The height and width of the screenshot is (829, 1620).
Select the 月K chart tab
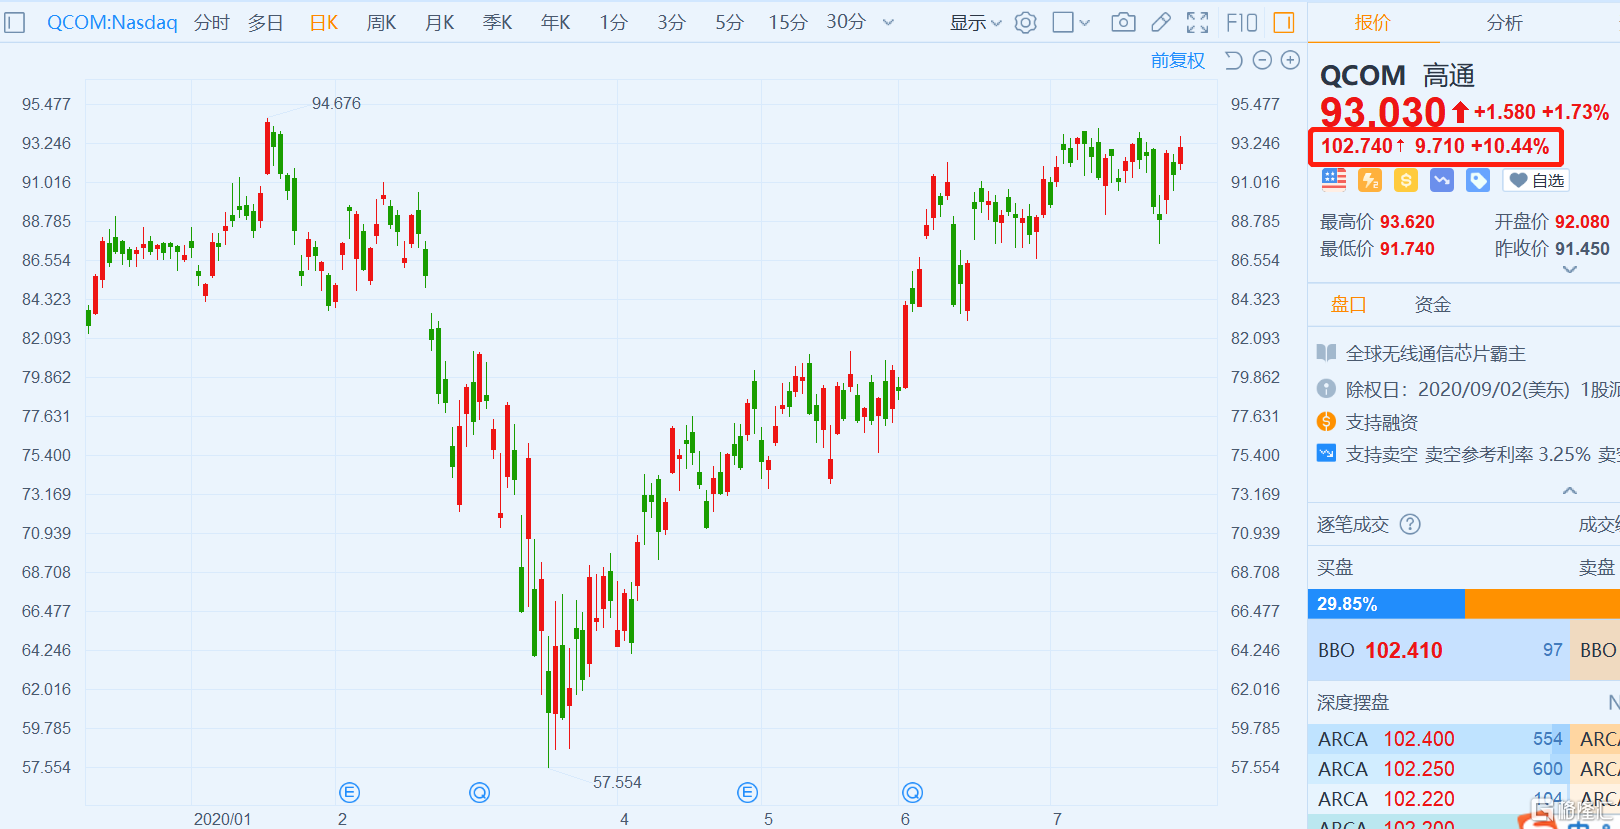pyautogui.click(x=440, y=22)
